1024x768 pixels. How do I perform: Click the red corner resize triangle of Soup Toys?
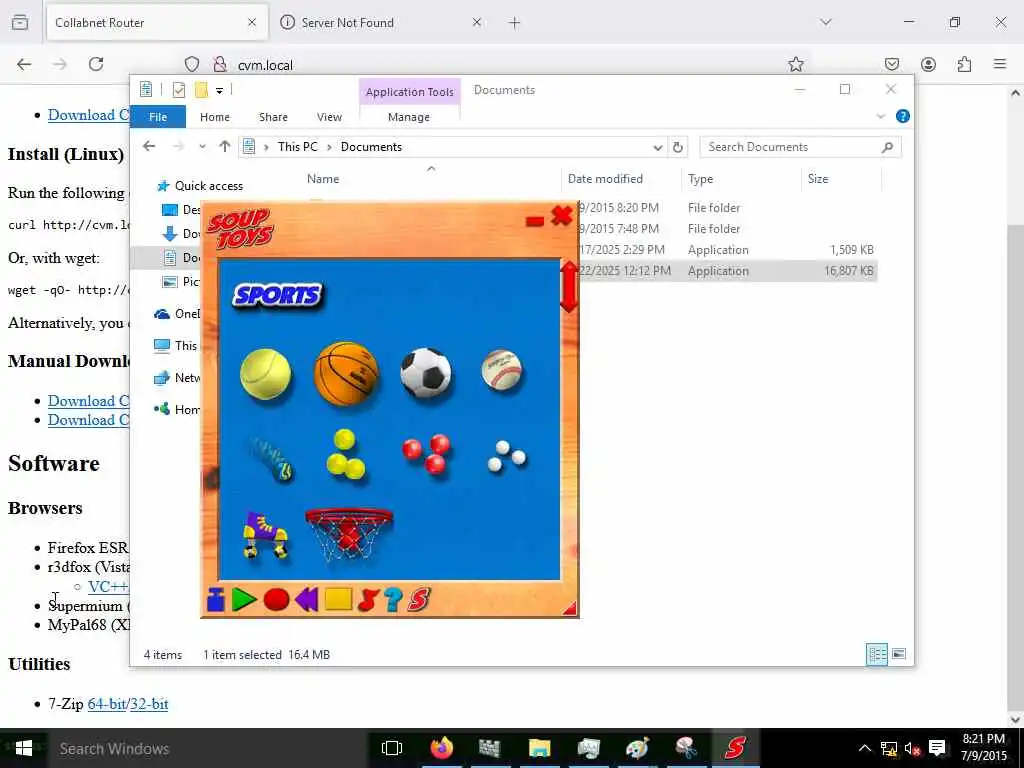point(570,609)
